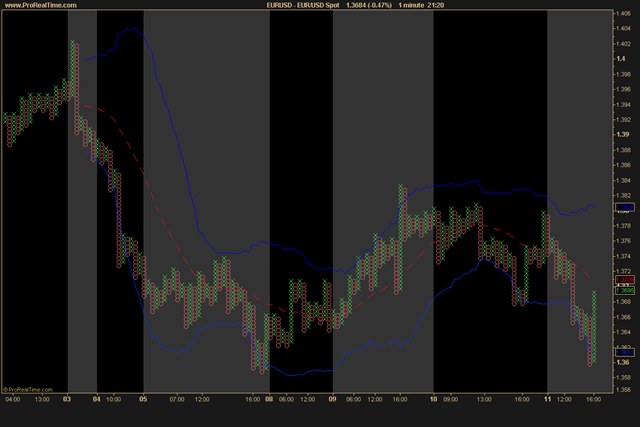Click the 1.368 price axis label
640x427 pixels.
click(623, 302)
